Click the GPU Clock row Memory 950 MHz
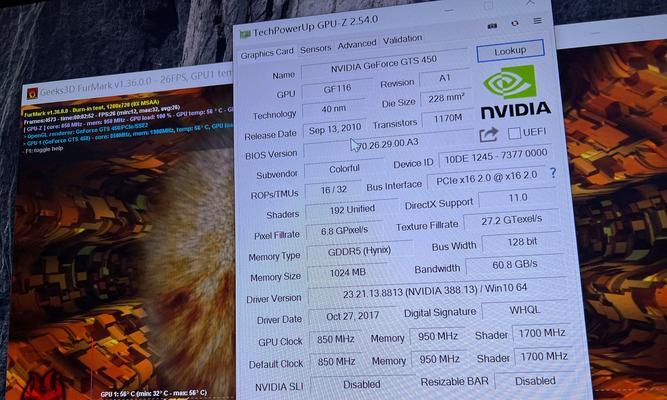The width and height of the screenshot is (667, 400). [437, 336]
